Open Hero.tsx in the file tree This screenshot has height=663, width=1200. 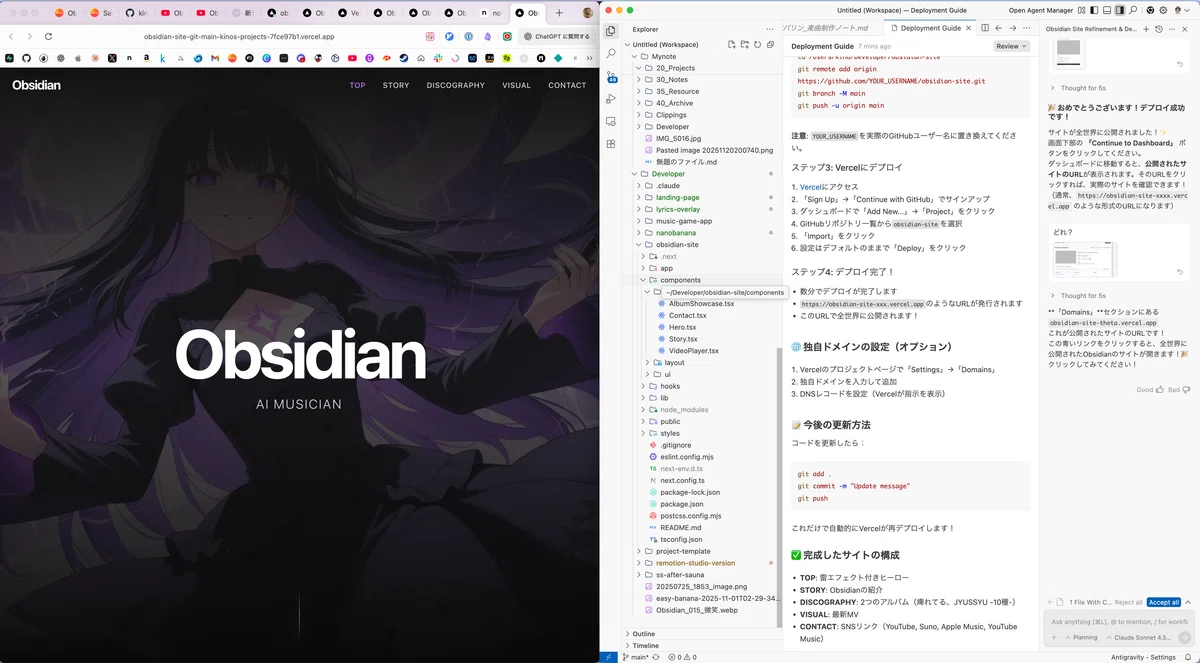[x=683, y=327]
